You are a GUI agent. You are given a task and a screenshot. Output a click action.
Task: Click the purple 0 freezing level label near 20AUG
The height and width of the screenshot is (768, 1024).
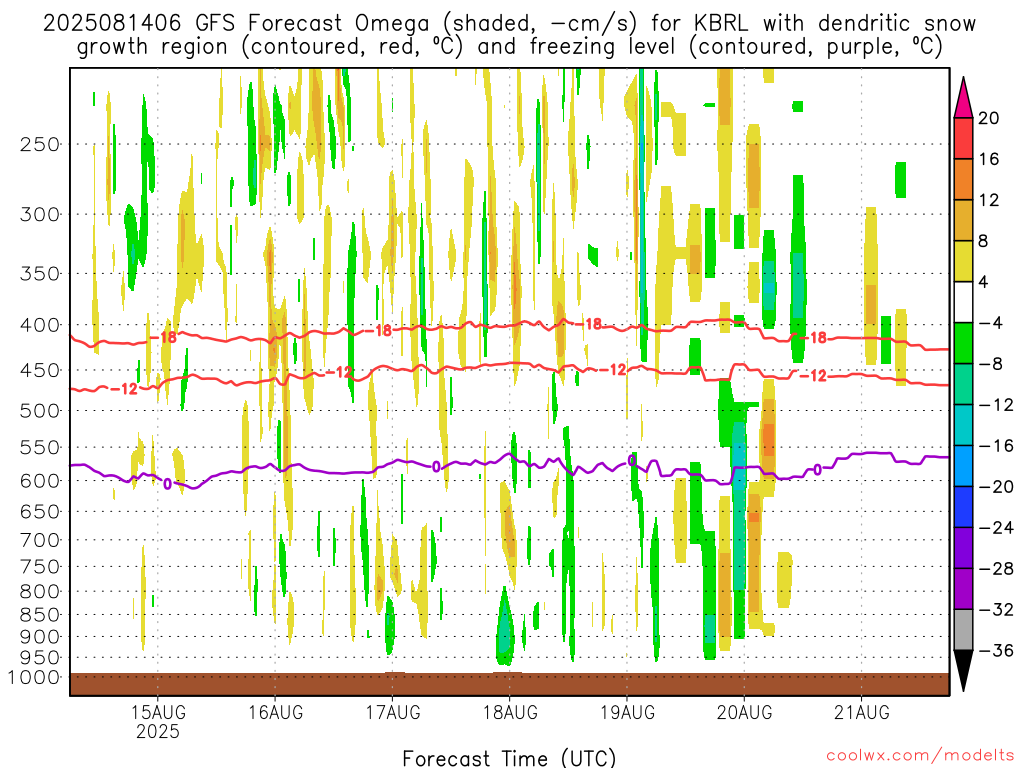click(817, 470)
